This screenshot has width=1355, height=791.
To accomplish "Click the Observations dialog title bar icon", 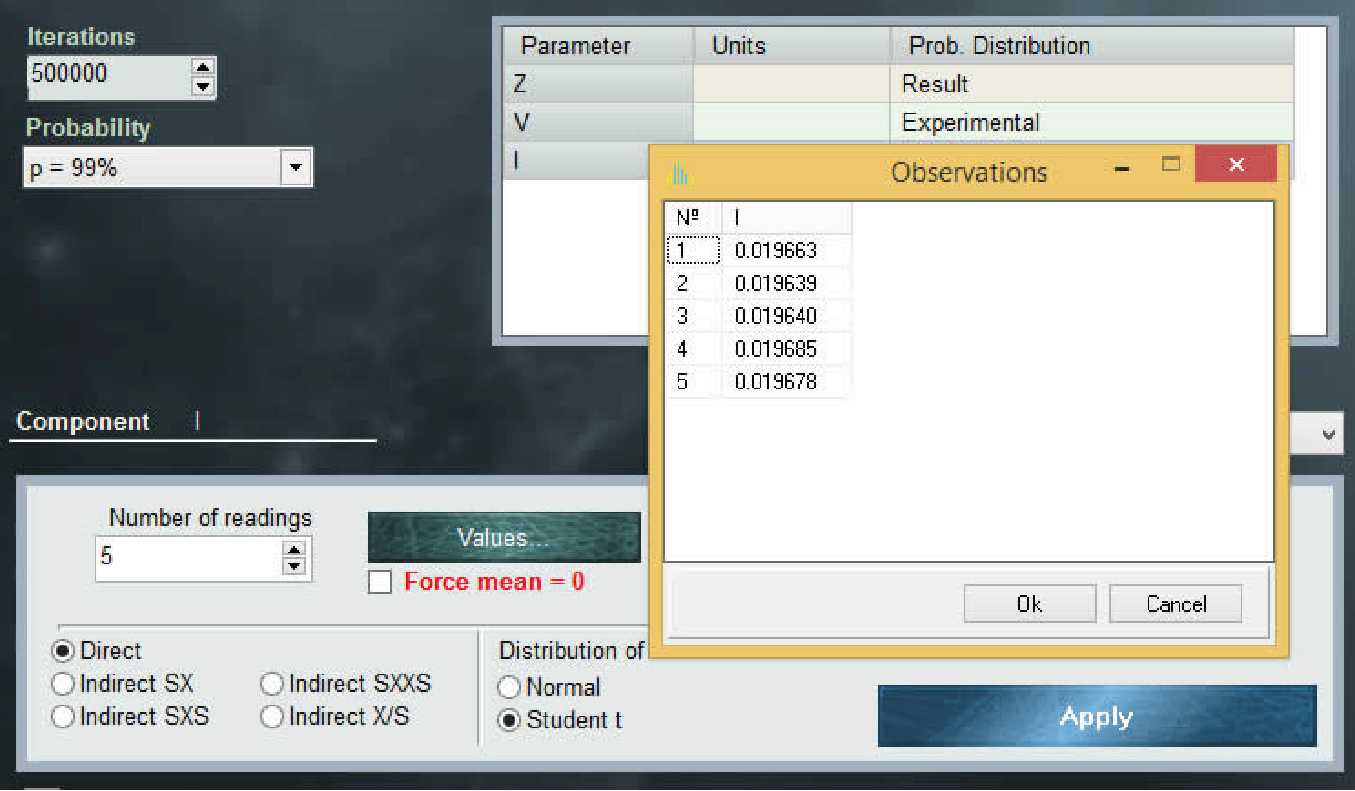I will point(679,173).
